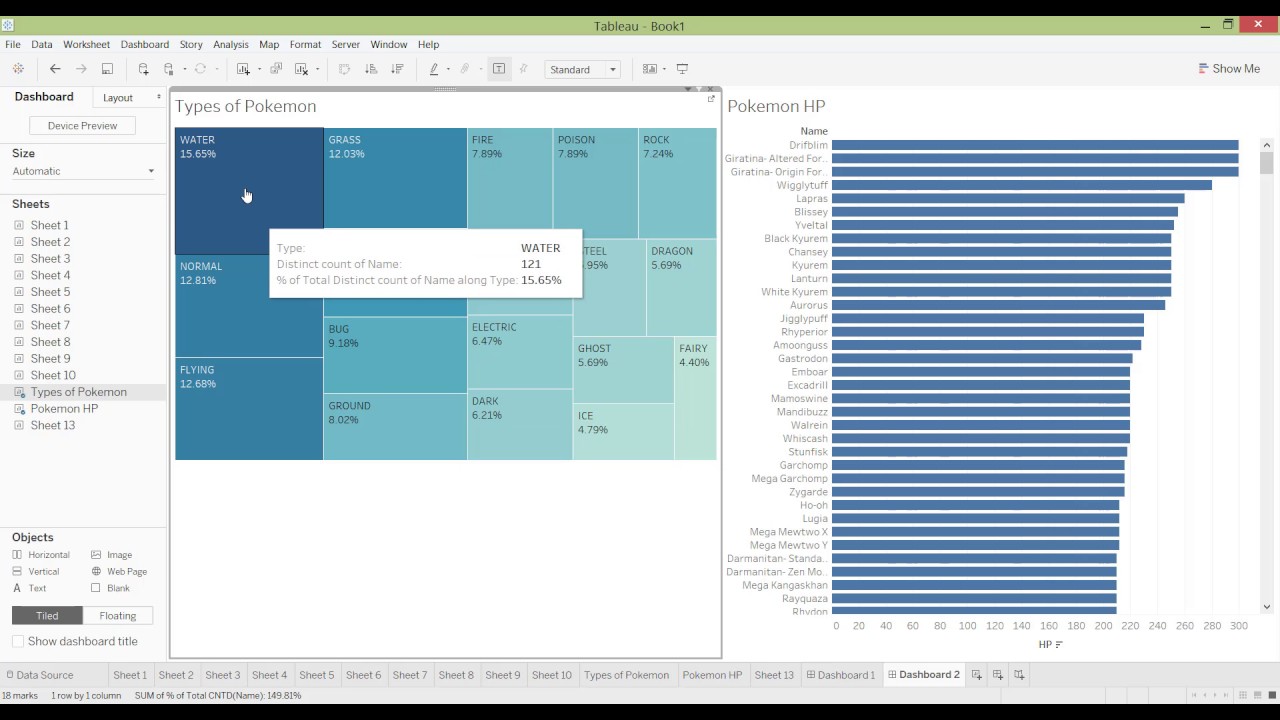Click the new worksheet chart icon
The height and width of the screenshot is (720, 1280).
pyautogui.click(x=243, y=69)
